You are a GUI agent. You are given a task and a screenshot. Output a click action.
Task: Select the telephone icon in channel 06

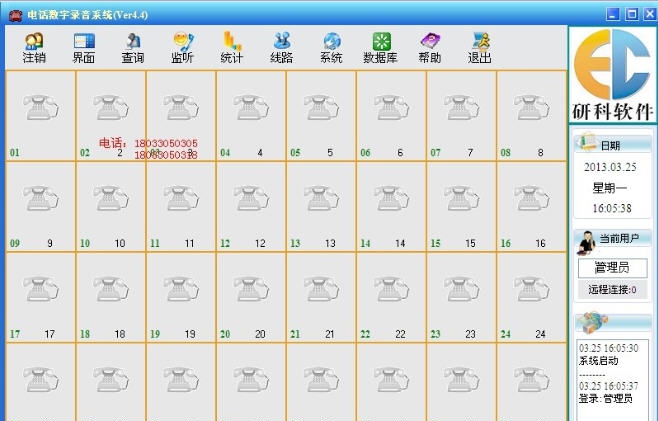pos(391,107)
